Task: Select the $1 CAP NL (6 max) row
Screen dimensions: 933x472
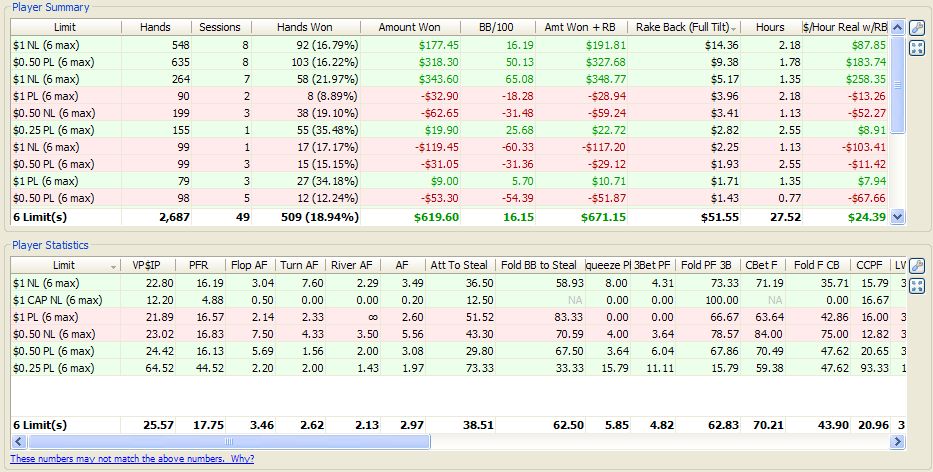Action: pyautogui.click(x=58, y=300)
